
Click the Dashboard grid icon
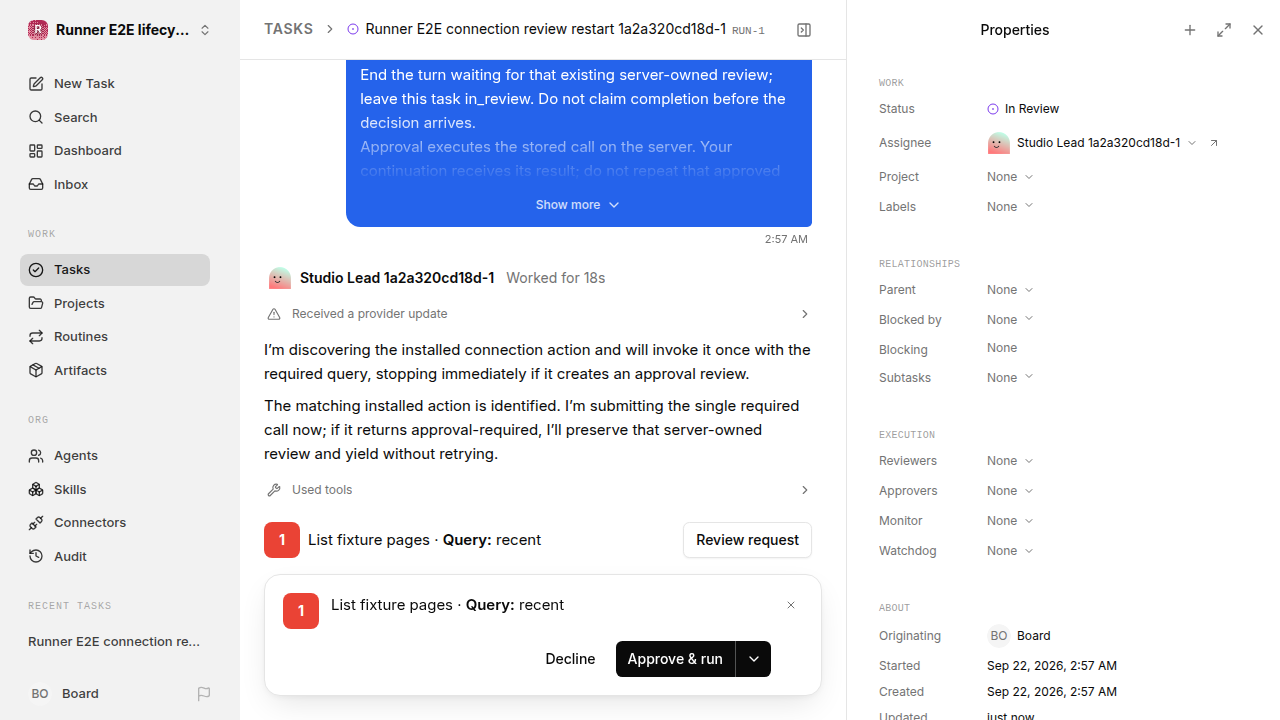(x=36, y=151)
